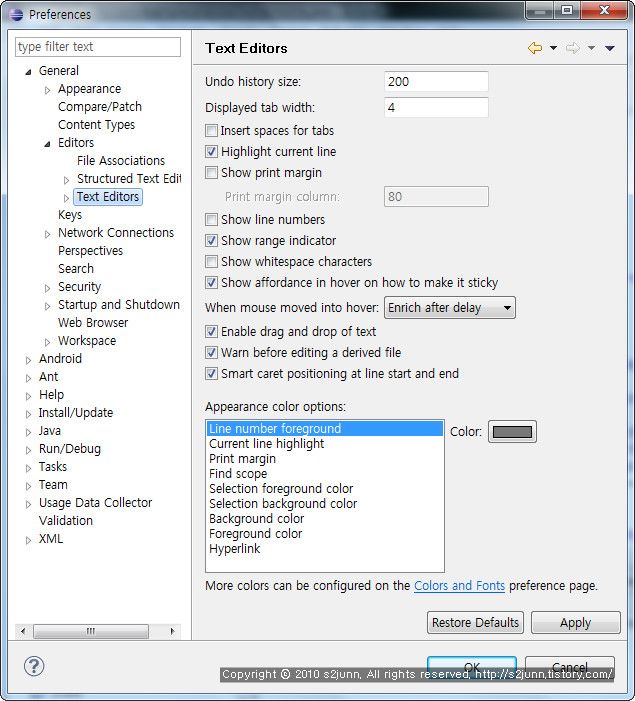Select Content Types preference page

pyautogui.click(x=97, y=125)
